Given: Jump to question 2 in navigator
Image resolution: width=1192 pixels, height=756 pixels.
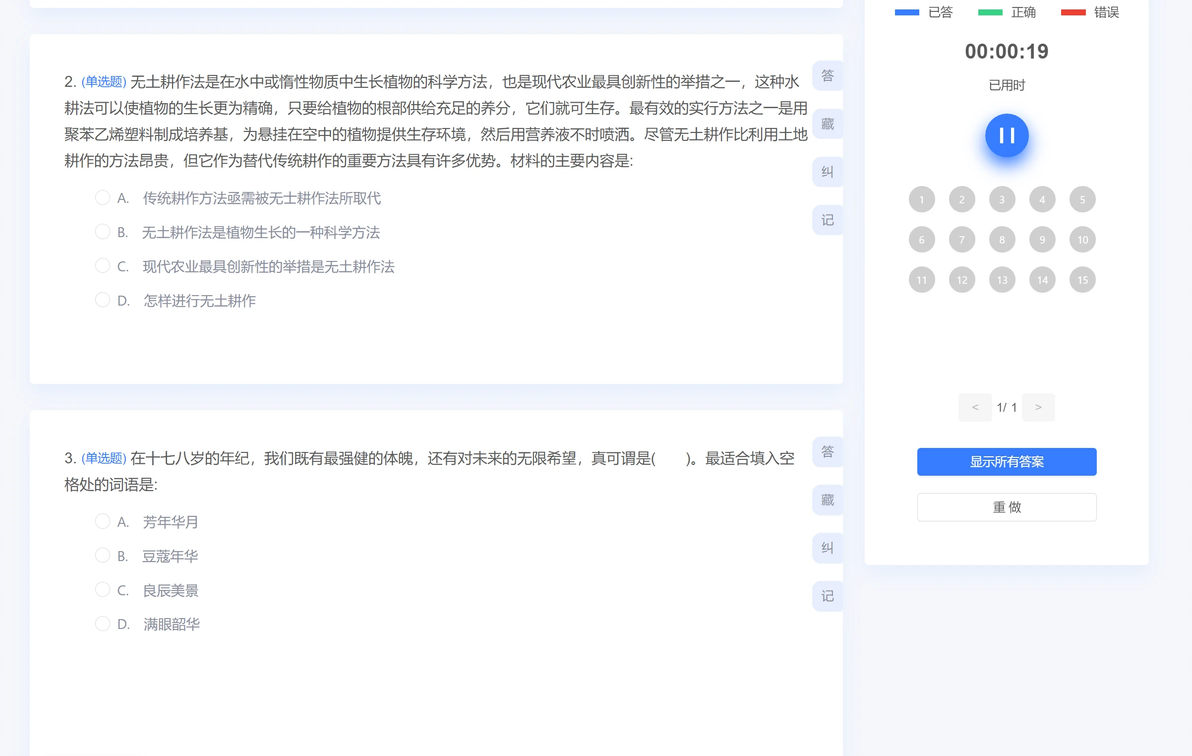Looking at the screenshot, I should 962,199.
